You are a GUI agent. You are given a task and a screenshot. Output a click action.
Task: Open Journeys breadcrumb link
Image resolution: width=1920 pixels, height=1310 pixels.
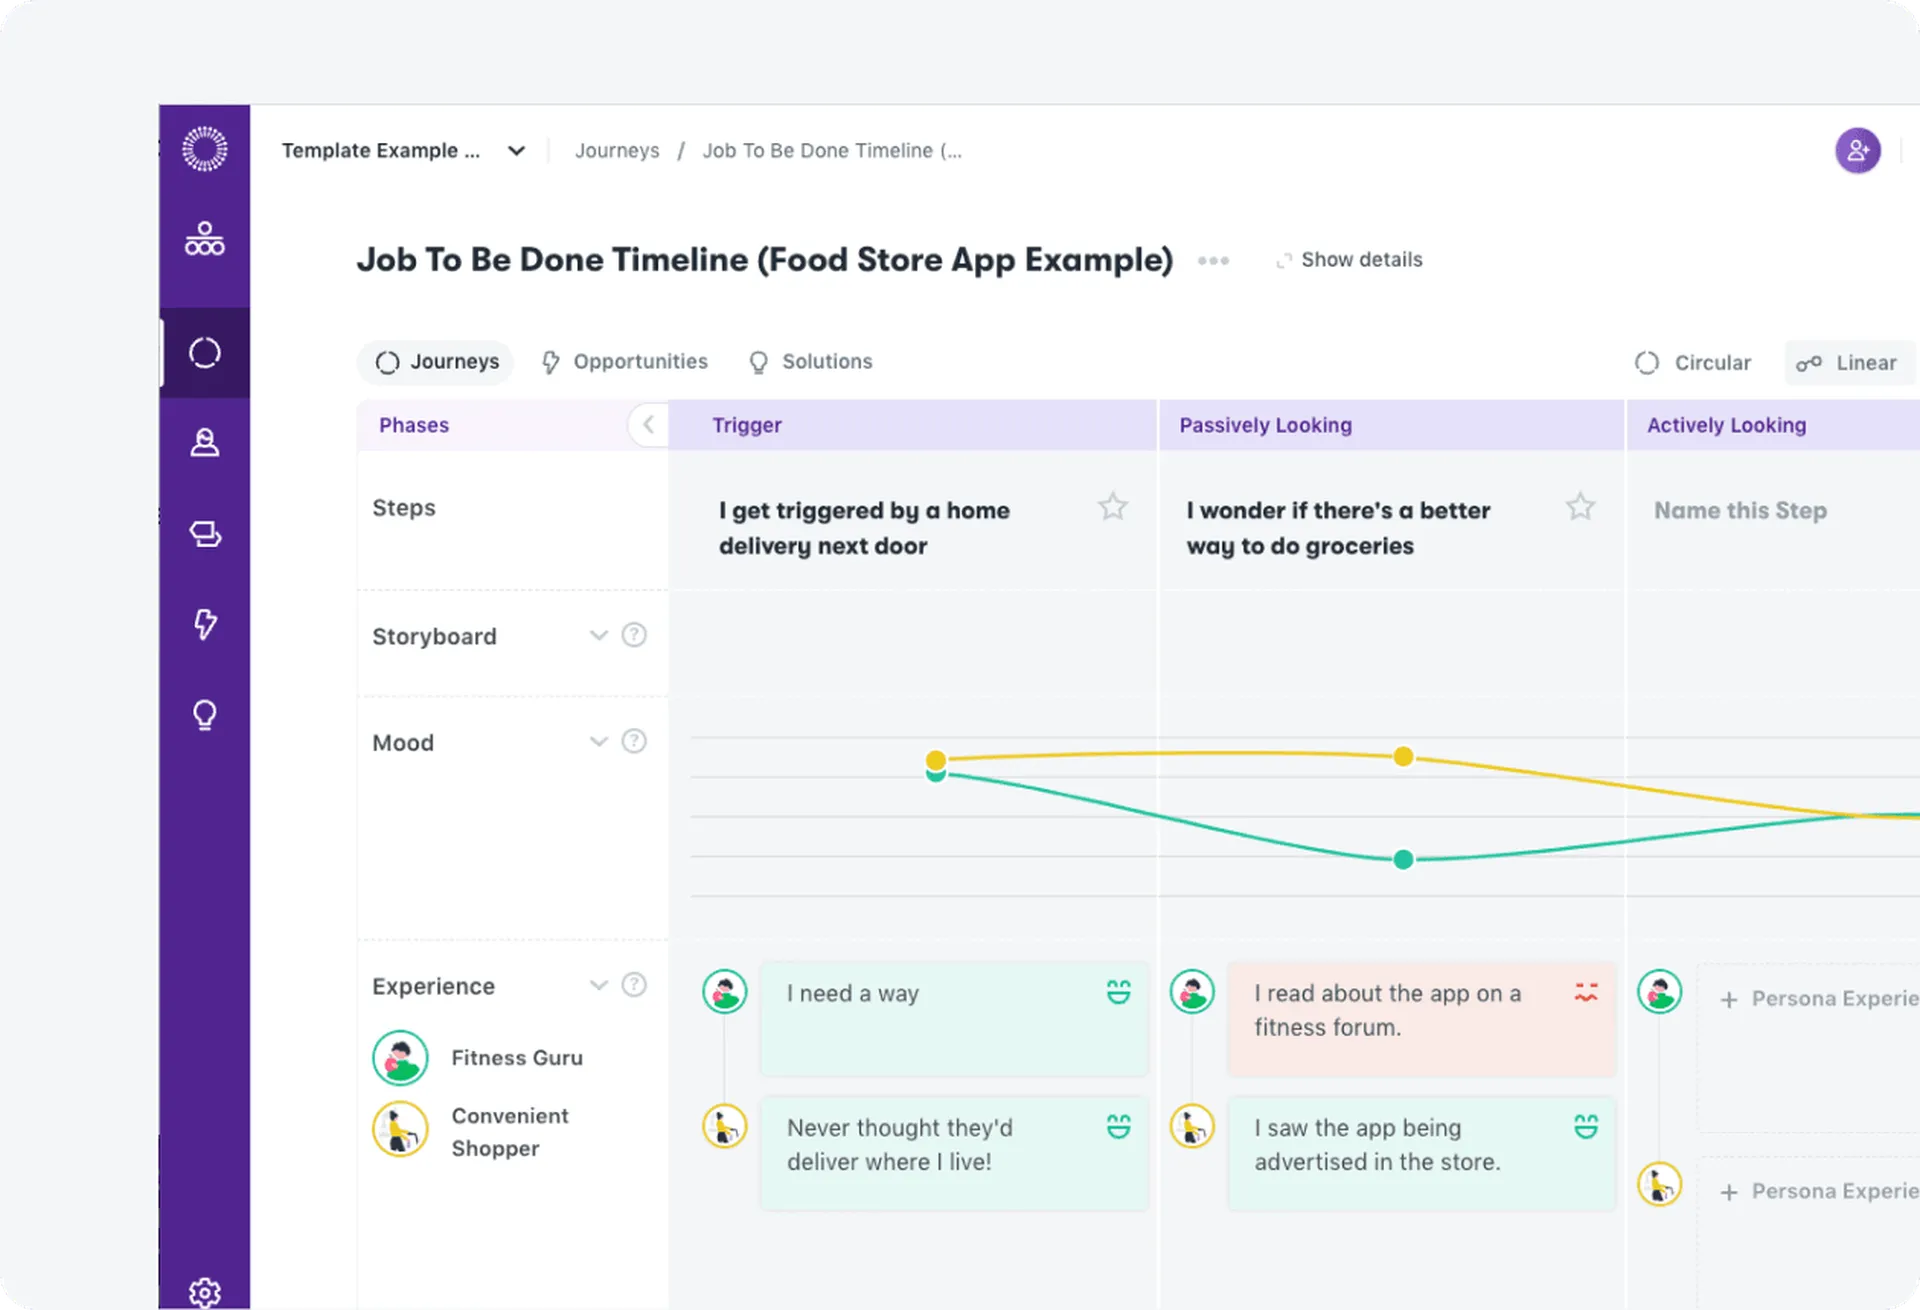617,151
